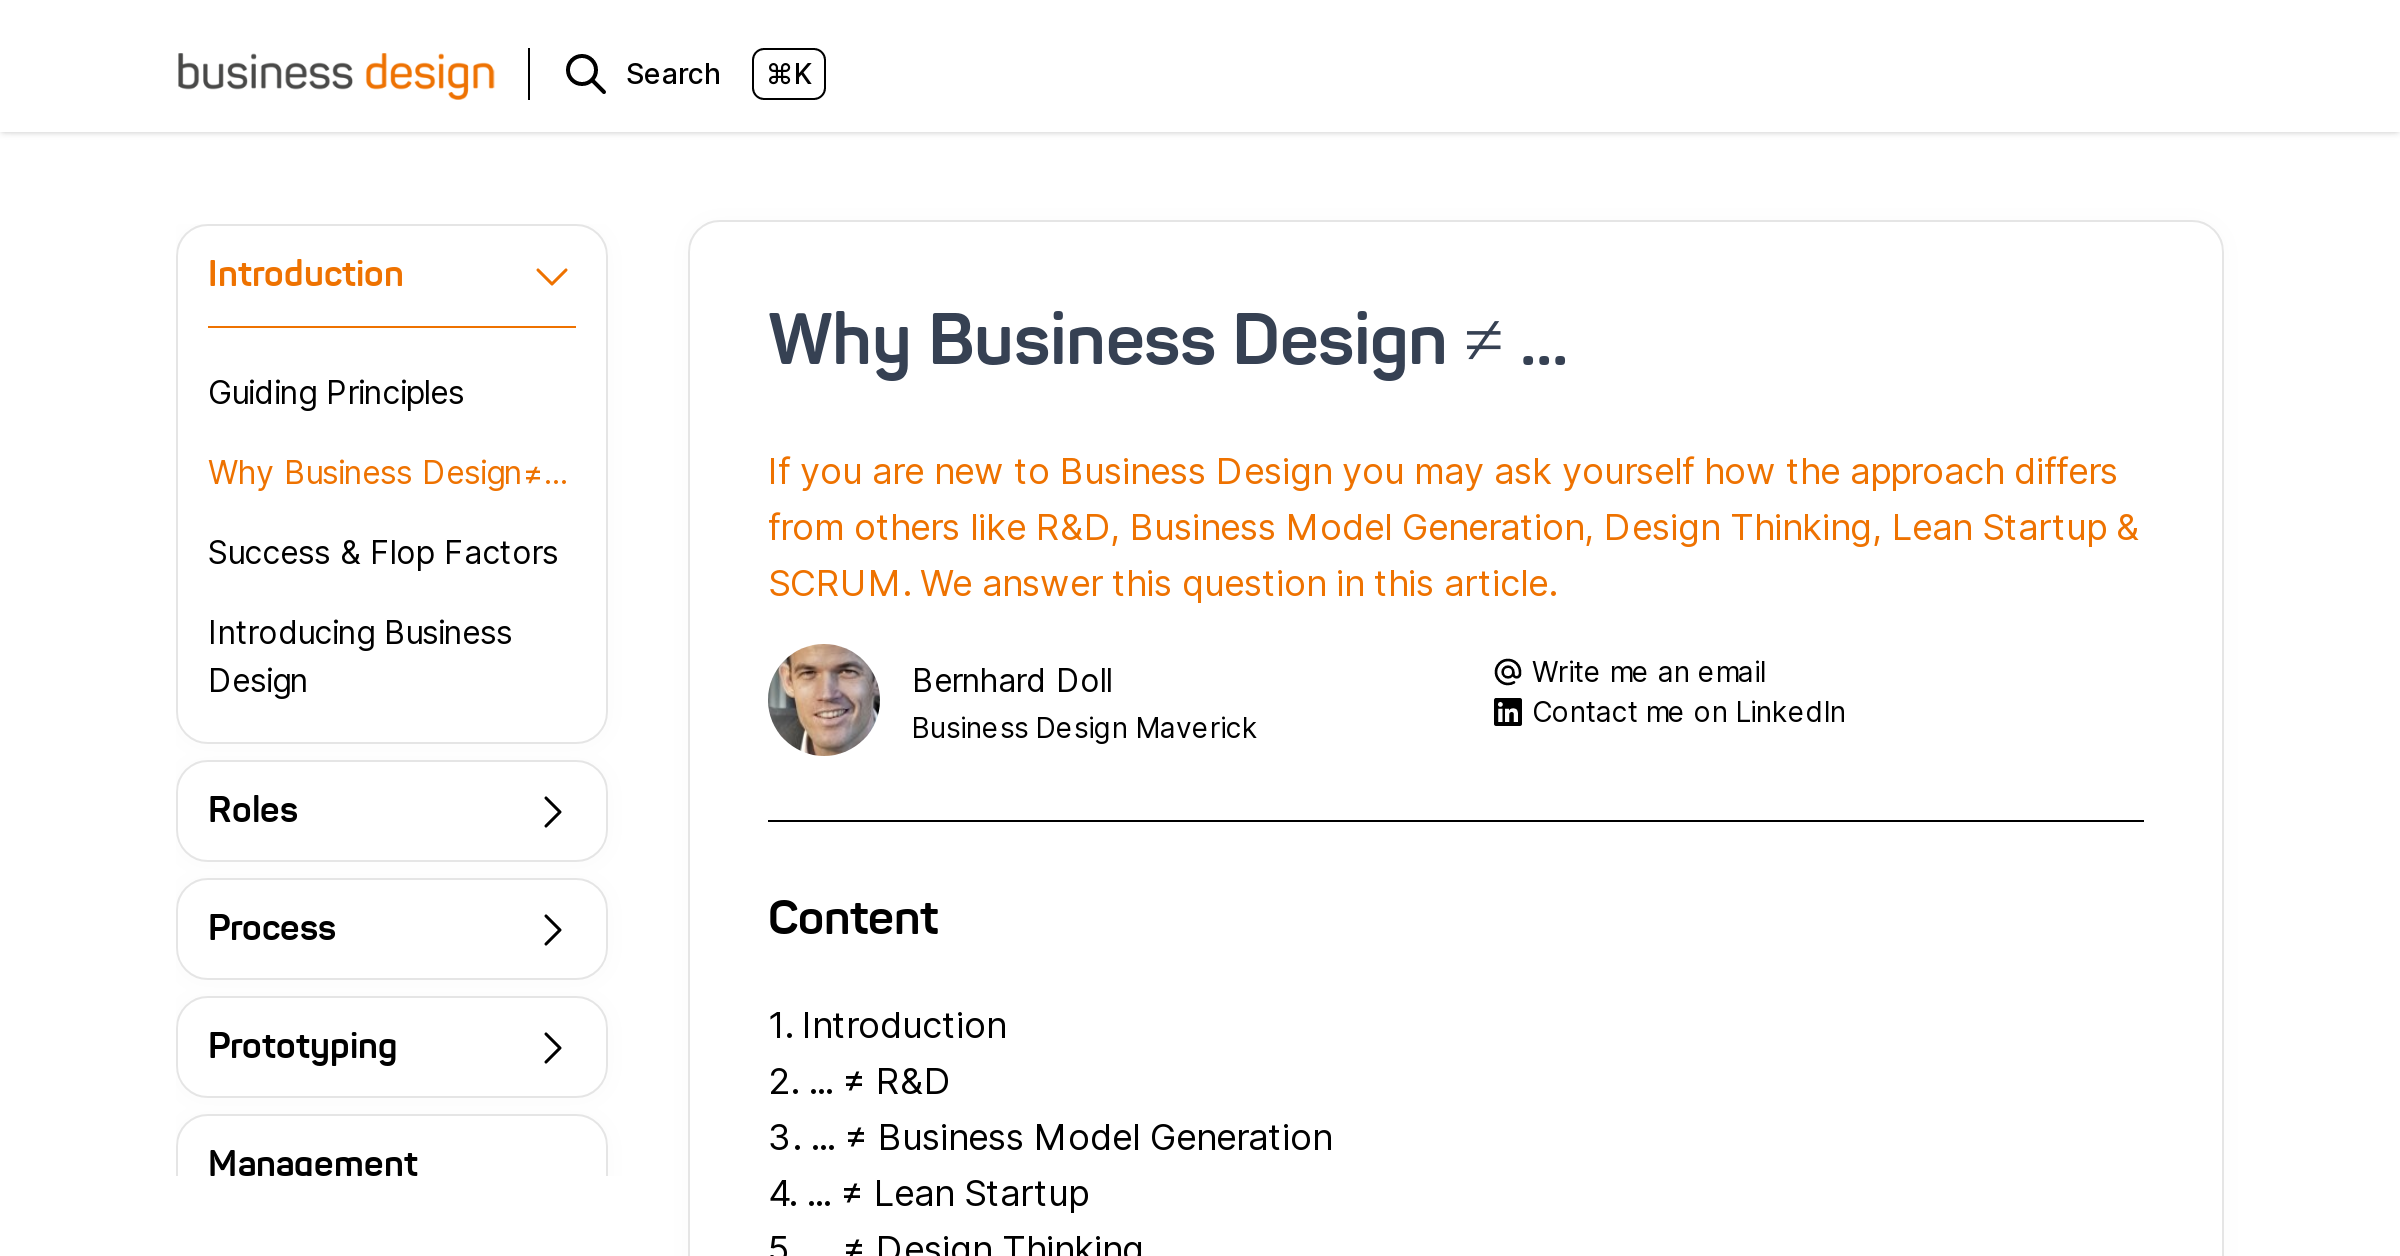Select the ⌘K keyboard shortcut badge

coord(789,74)
